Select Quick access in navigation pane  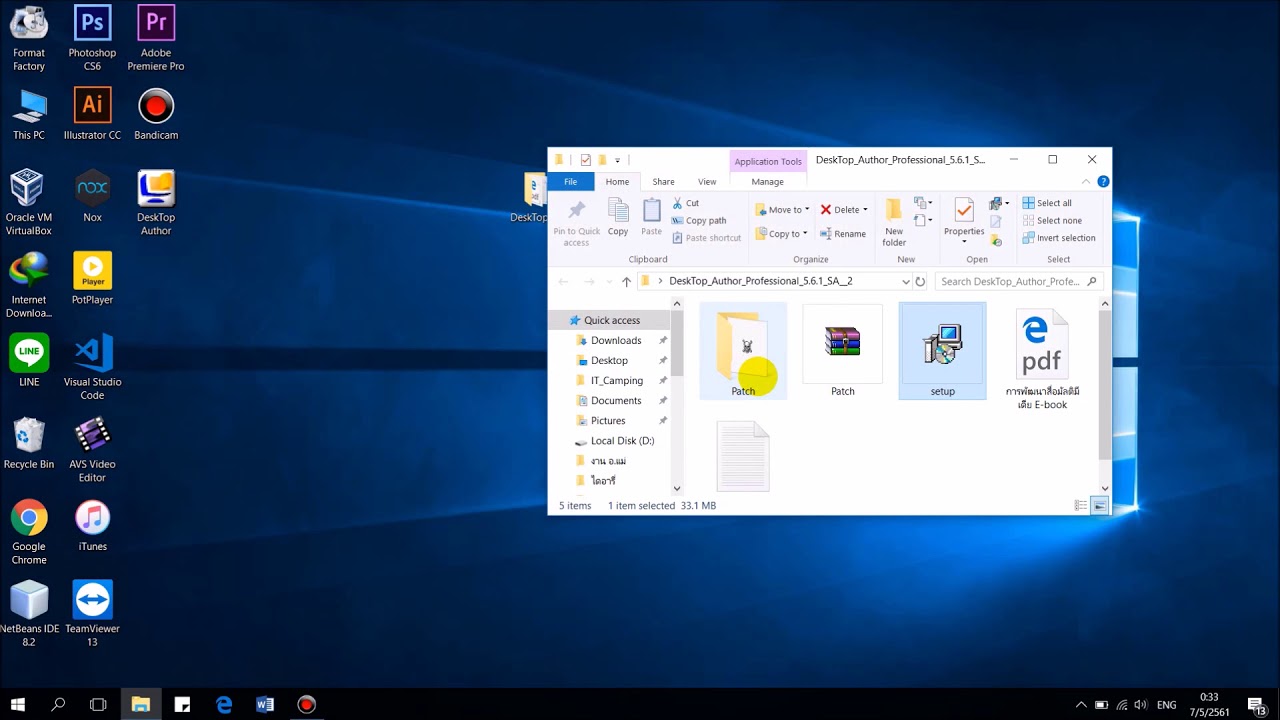click(609, 320)
